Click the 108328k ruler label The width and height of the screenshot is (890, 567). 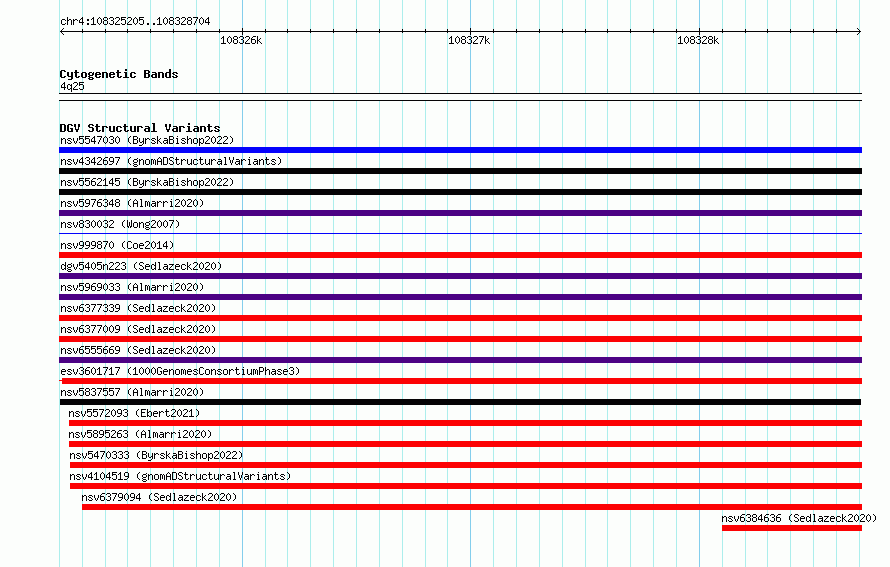point(698,40)
